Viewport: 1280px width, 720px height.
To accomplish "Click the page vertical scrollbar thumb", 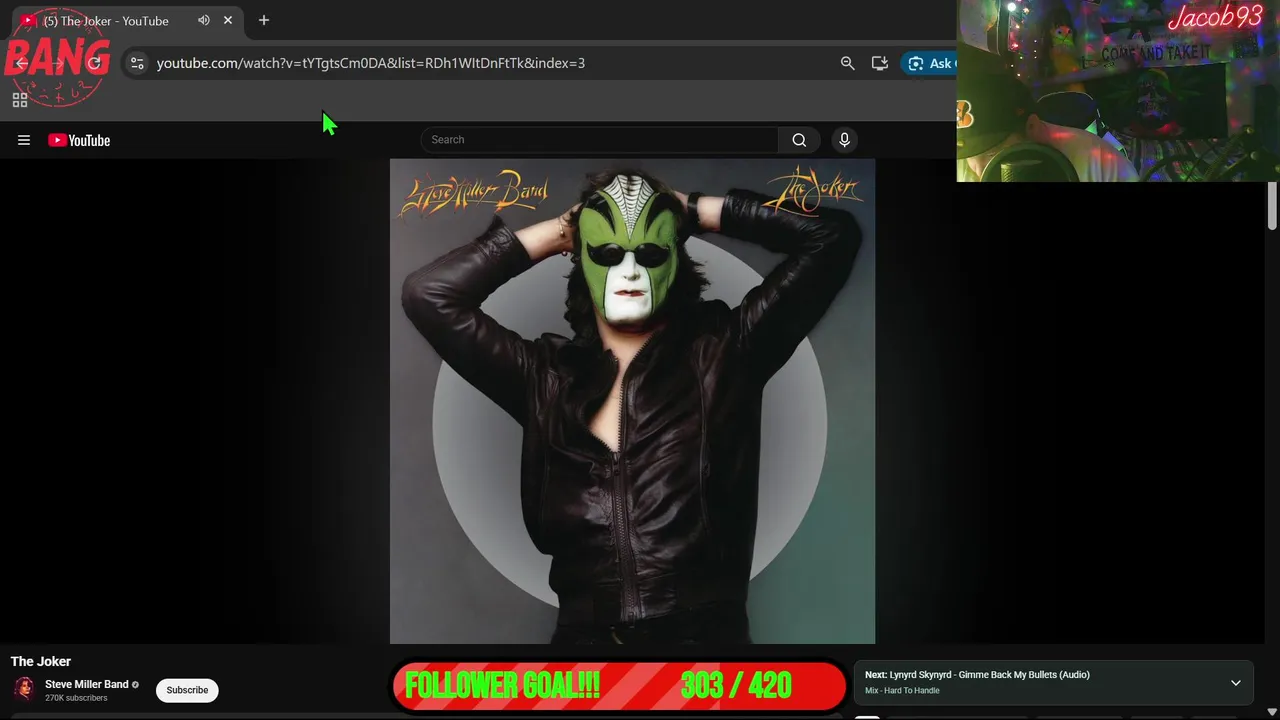I will tap(1272, 206).
